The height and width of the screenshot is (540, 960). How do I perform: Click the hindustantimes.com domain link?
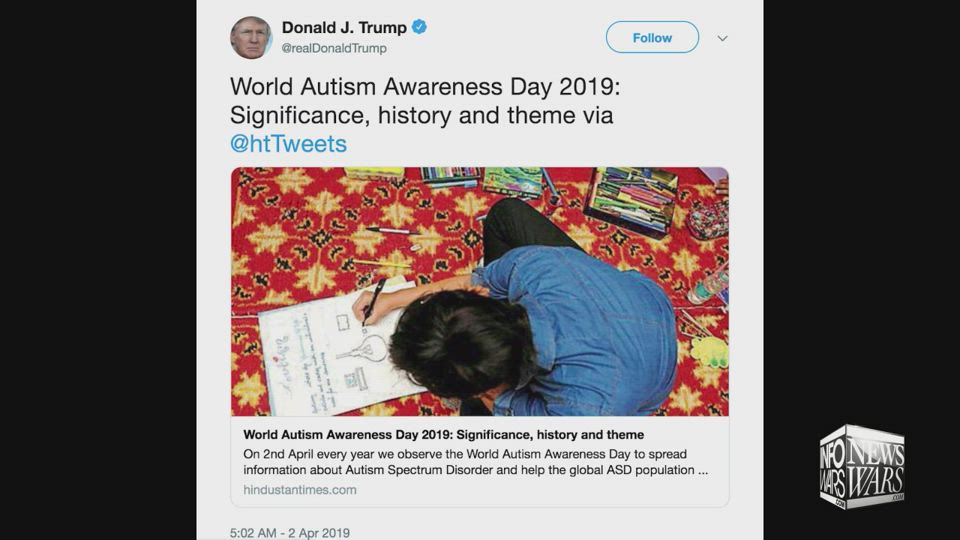point(300,490)
